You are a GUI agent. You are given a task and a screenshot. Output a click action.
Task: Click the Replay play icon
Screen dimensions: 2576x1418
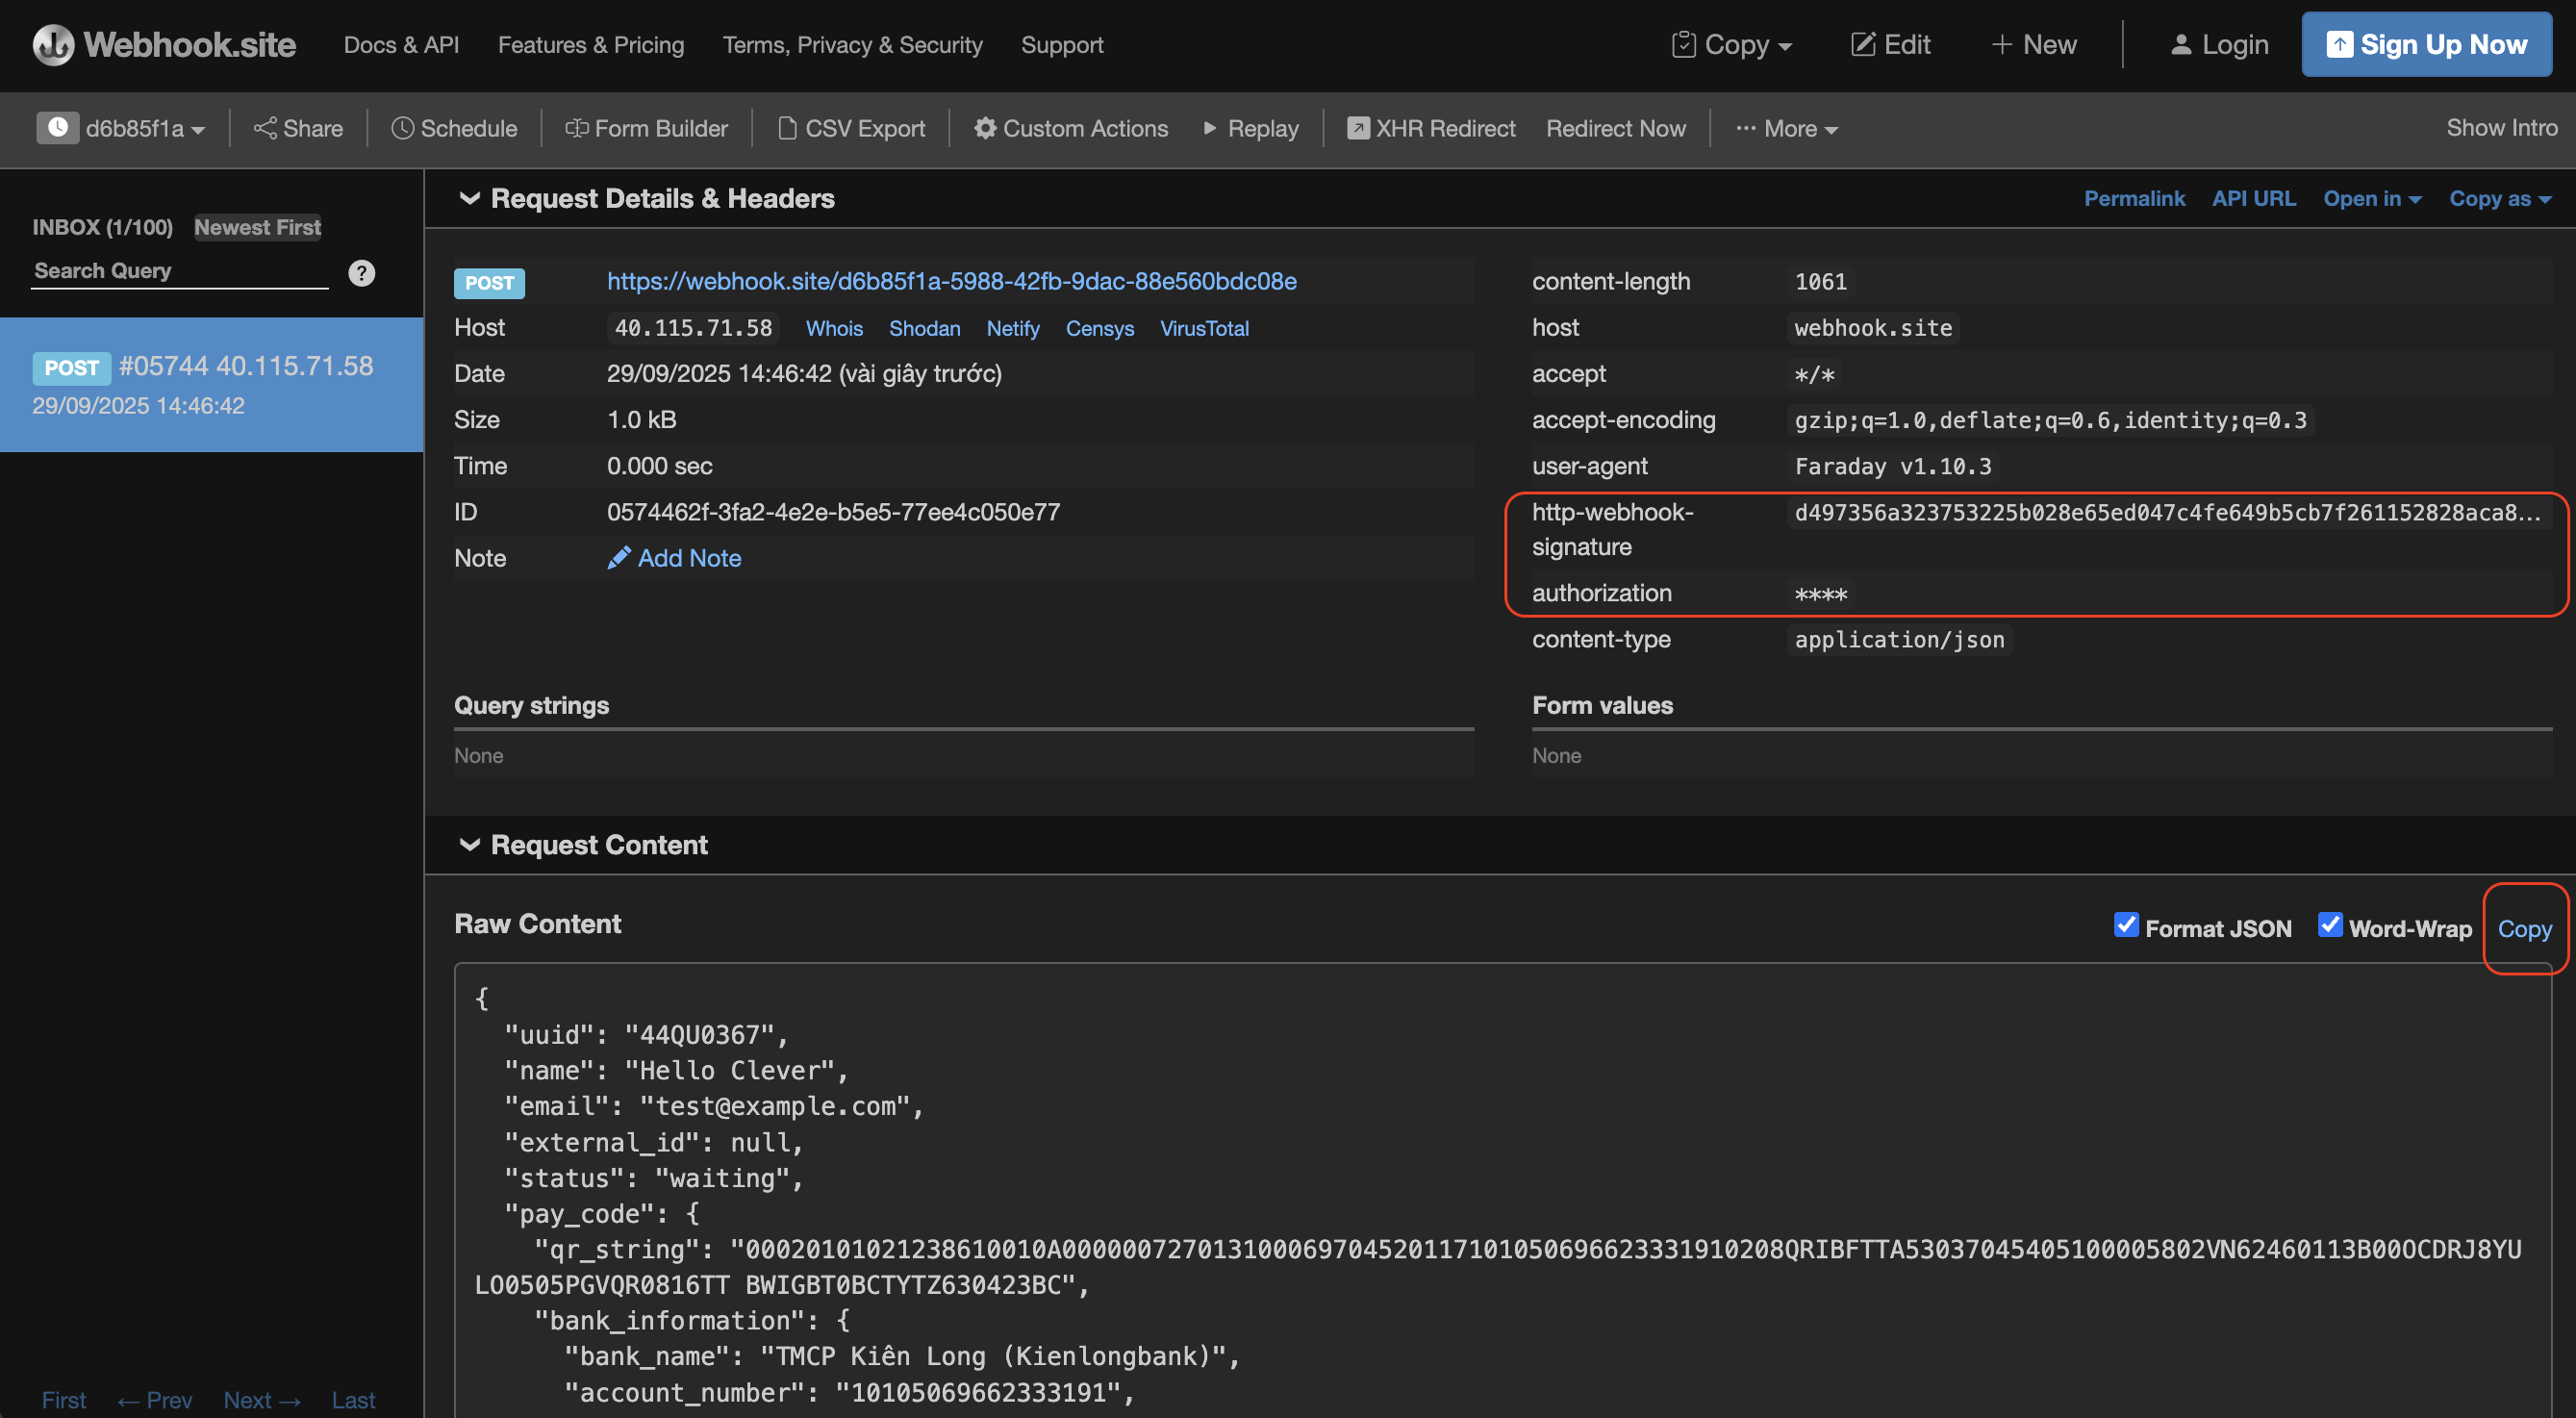1211,128
